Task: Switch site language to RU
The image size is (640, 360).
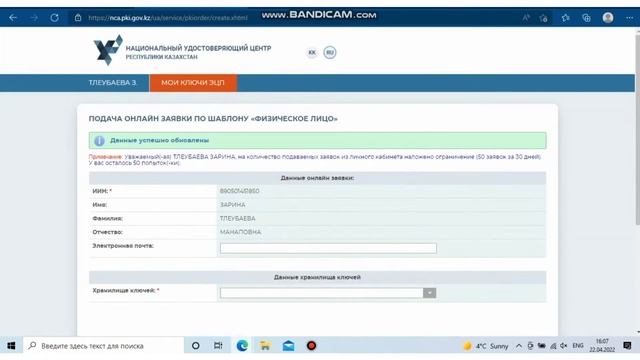Action: coord(330,52)
